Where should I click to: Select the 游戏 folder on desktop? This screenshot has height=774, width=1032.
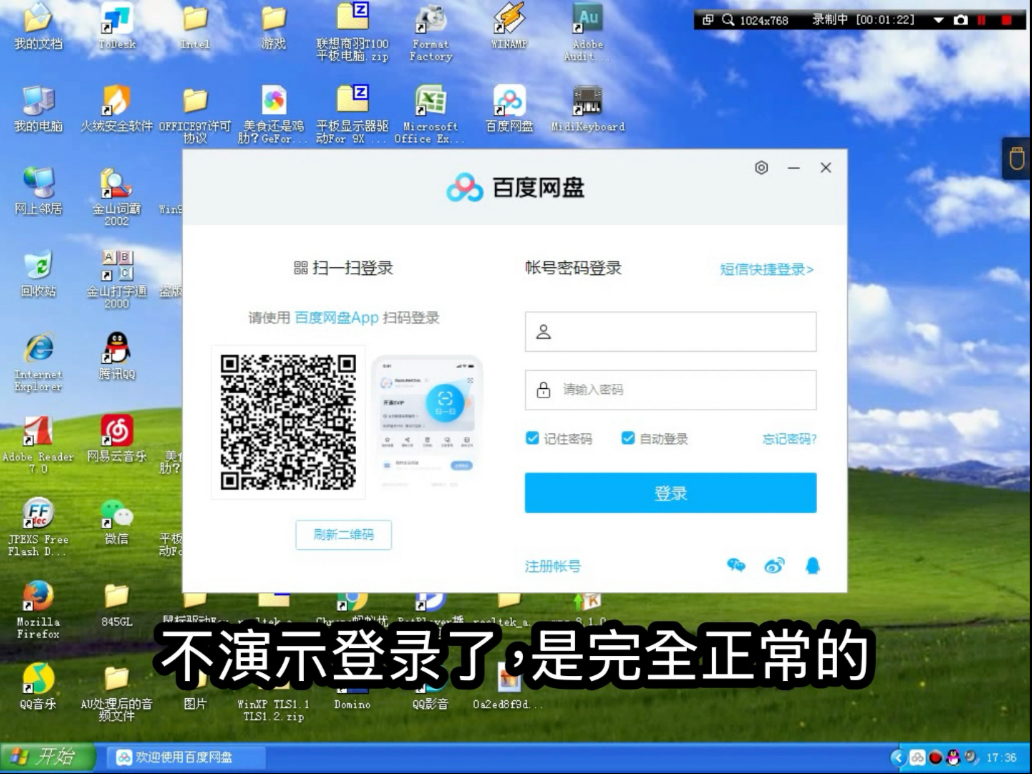(x=273, y=28)
